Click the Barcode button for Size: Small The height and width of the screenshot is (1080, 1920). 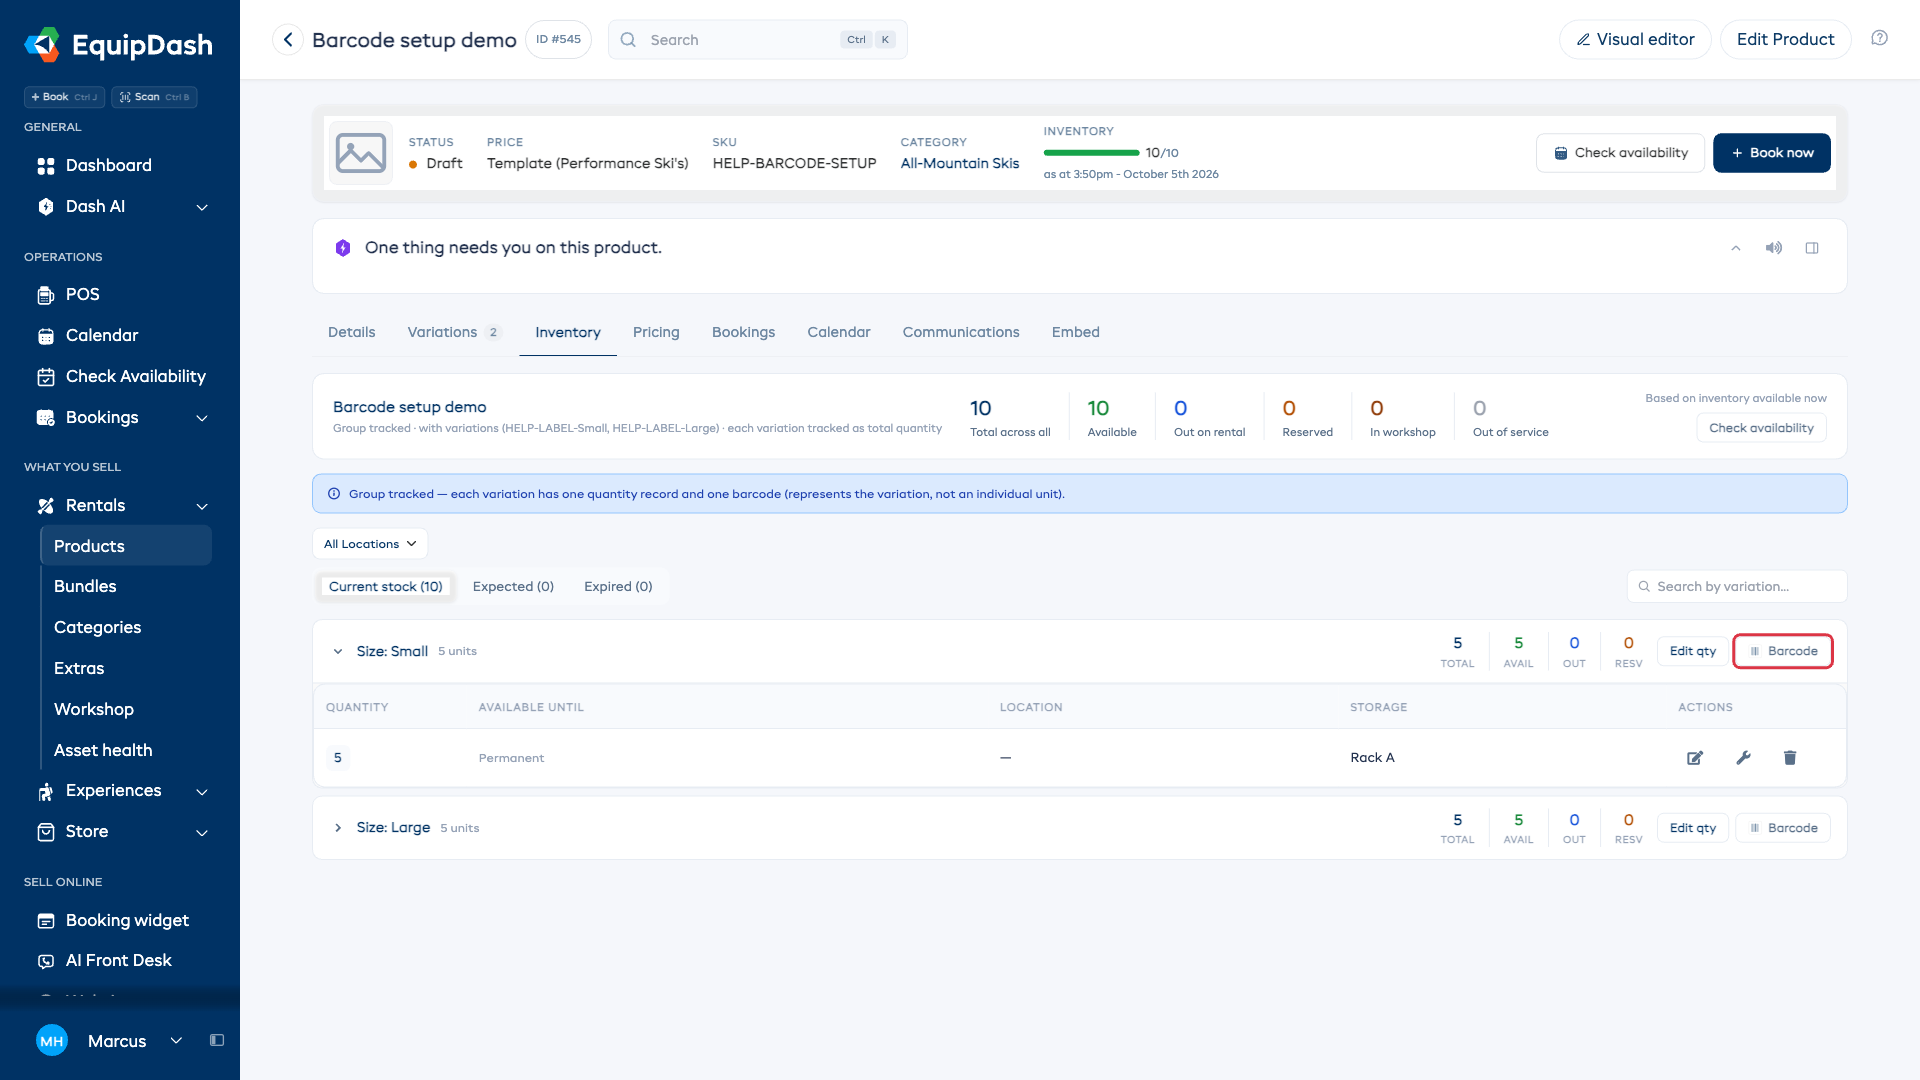1783,651
